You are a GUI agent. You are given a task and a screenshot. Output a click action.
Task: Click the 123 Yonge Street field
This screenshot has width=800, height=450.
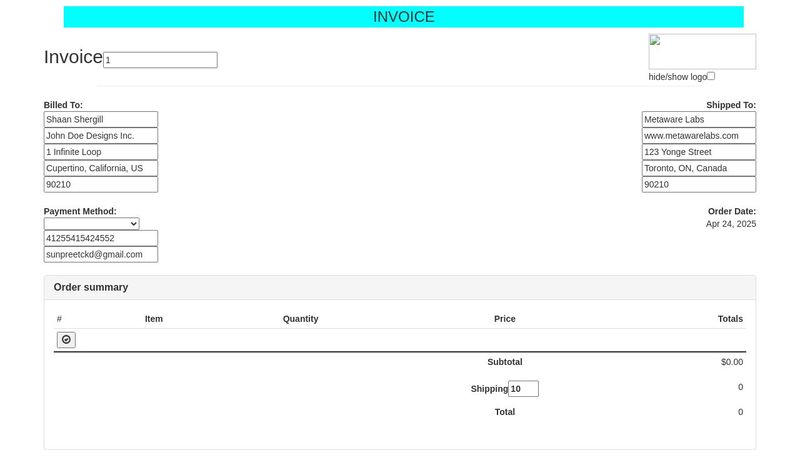(699, 152)
